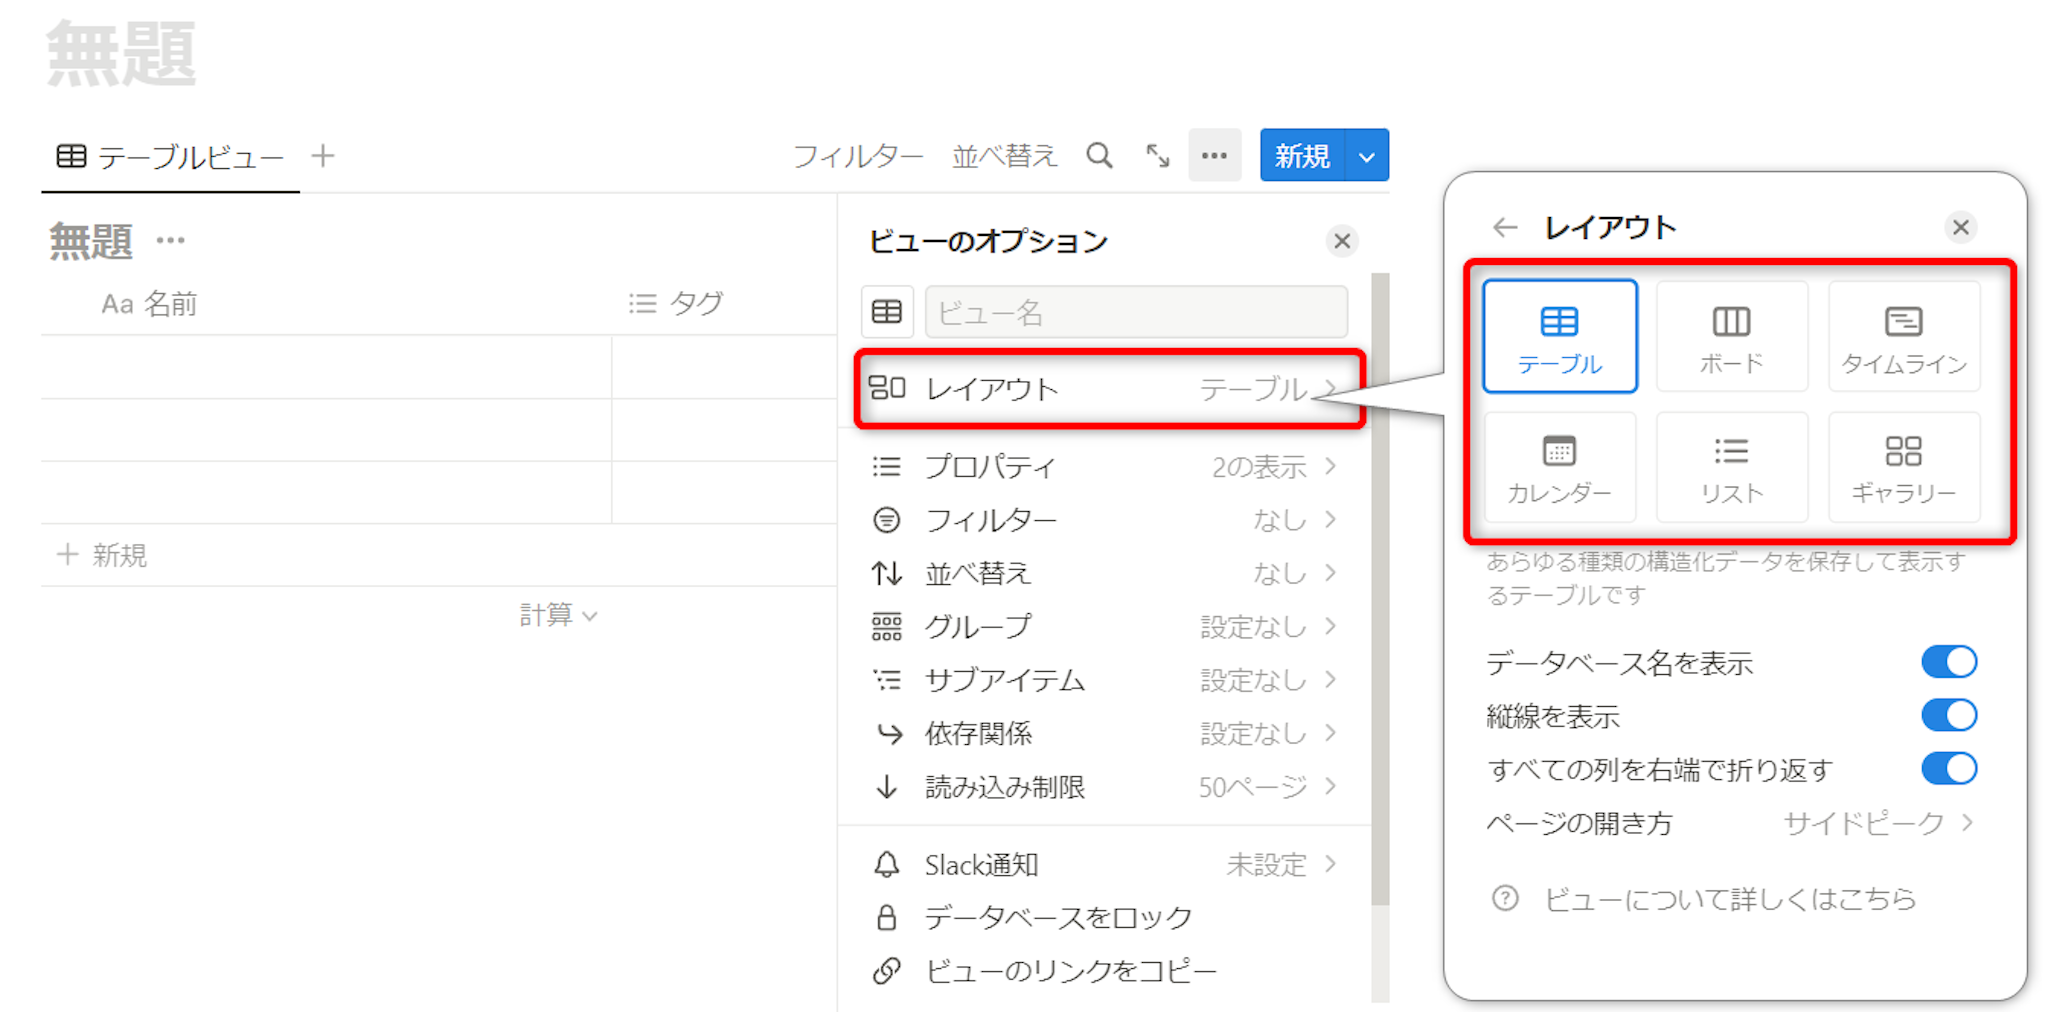
Task: Open ビューについて詳しくはこちら link
Action: tap(1729, 899)
